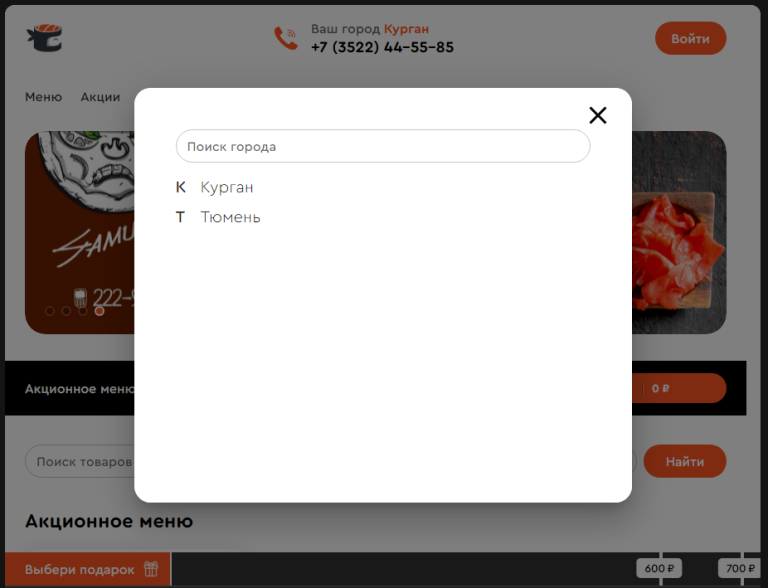Click the gift box icon
The height and width of the screenshot is (588, 768).
coord(151,569)
